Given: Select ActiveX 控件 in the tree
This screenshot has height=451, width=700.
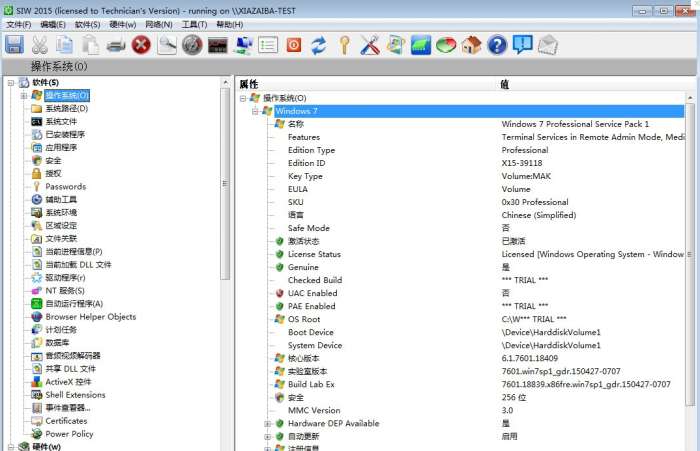Looking at the screenshot, I should (x=68, y=382).
